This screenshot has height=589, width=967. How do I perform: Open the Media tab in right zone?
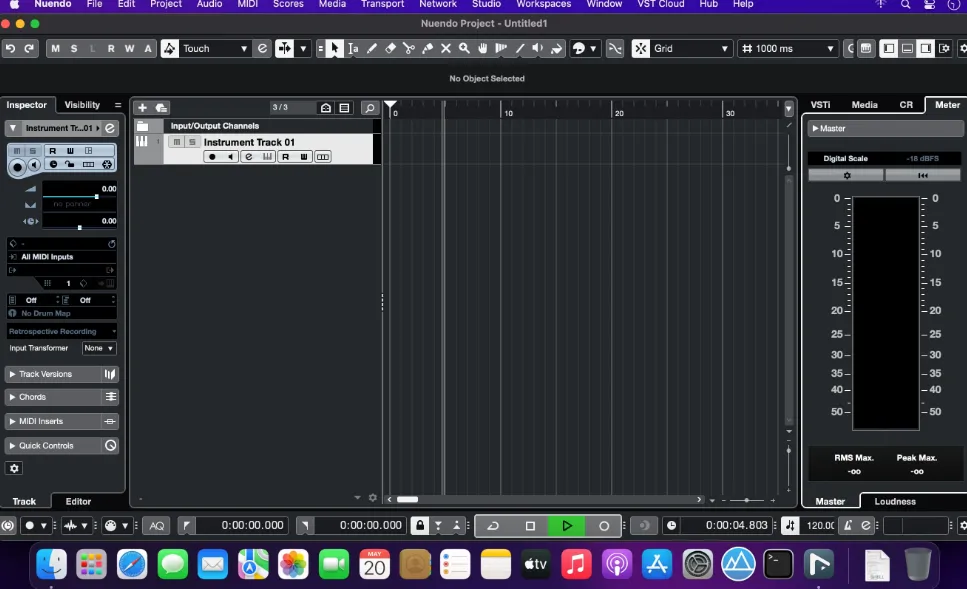click(x=864, y=105)
